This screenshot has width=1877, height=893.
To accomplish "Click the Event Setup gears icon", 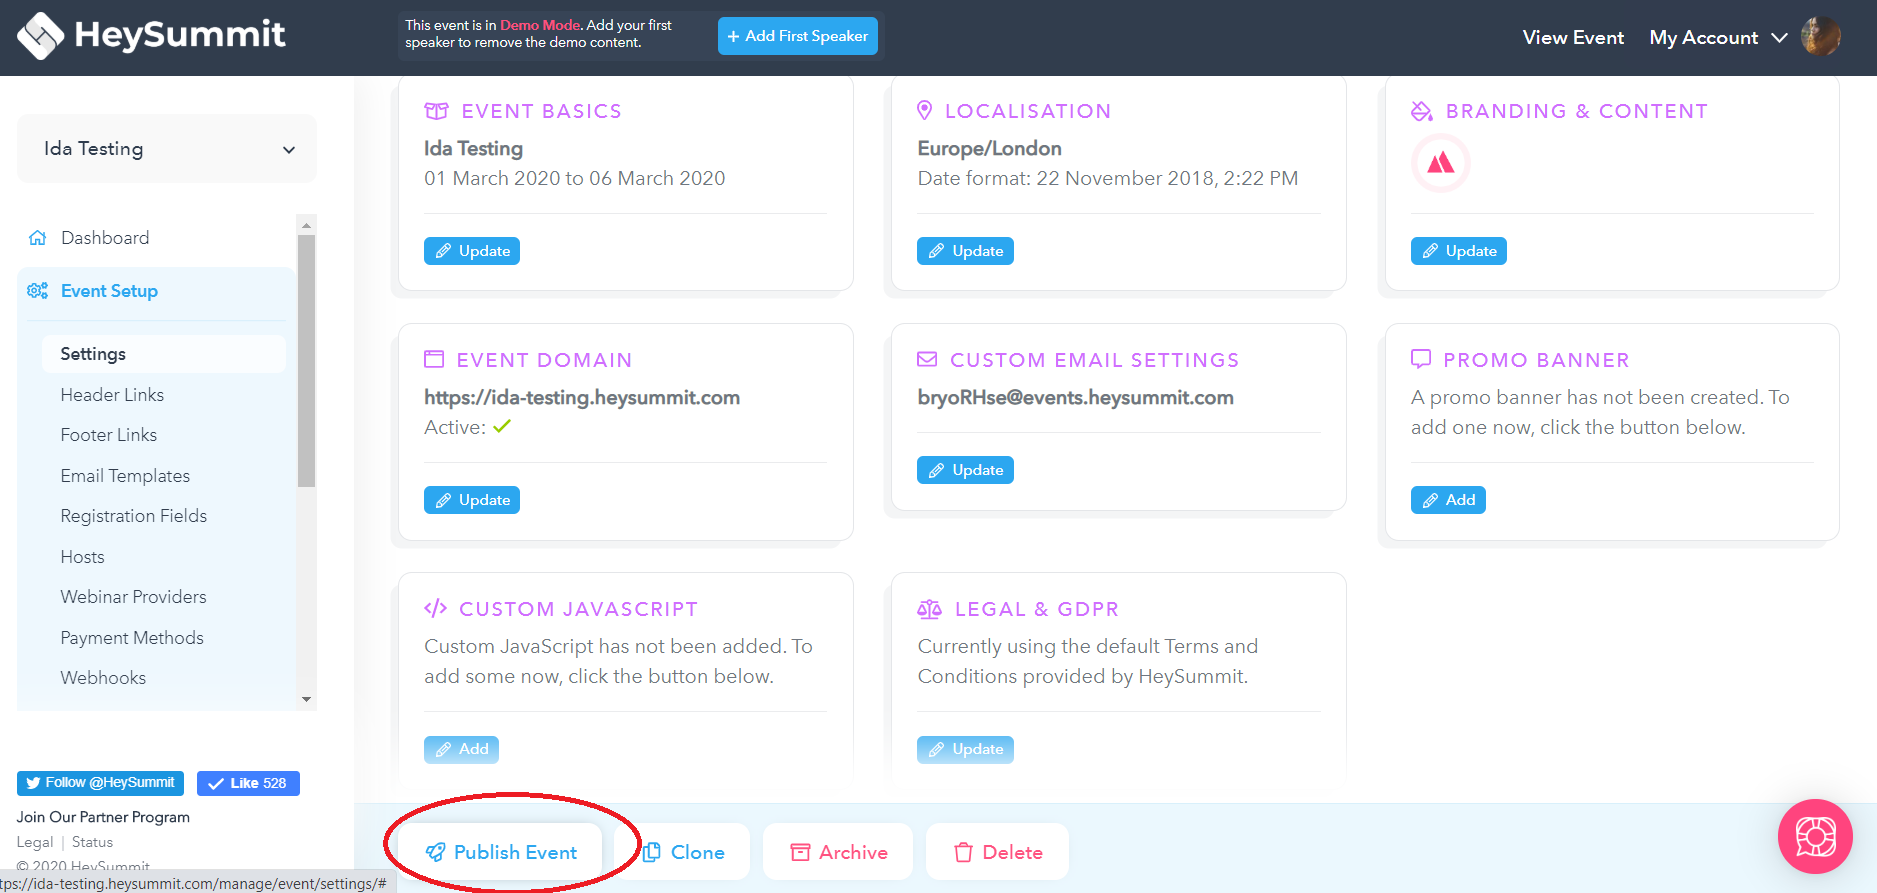I will tap(38, 291).
